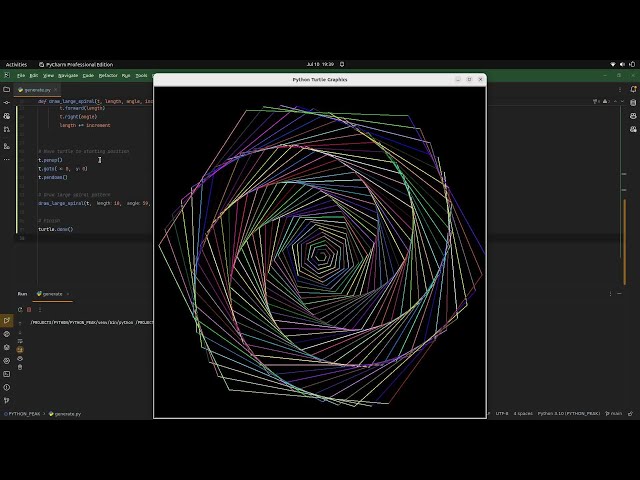Toggle scroll to end in Run console
This screenshot has height=480, width=640.
[20, 349]
